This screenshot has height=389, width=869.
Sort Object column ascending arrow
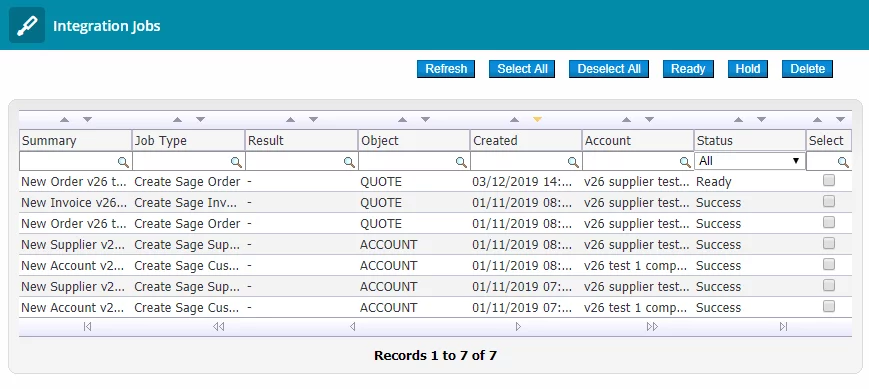[x=403, y=119]
